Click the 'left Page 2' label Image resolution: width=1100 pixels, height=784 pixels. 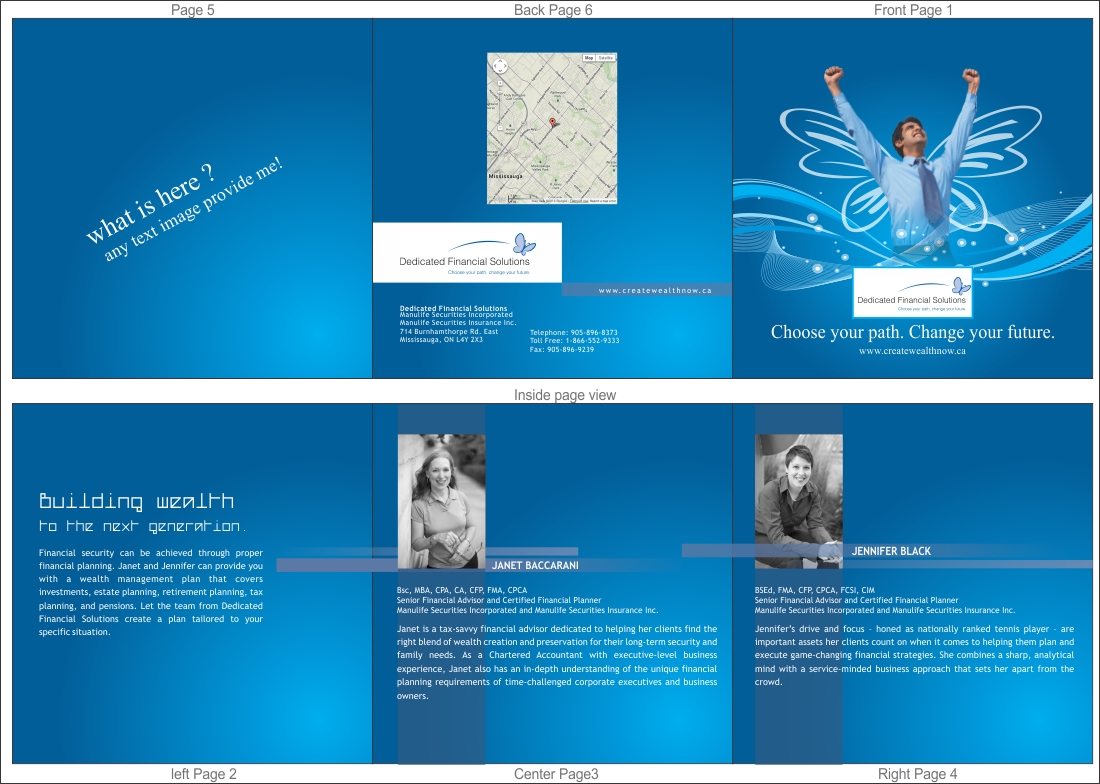pyautogui.click(x=203, y=774)
